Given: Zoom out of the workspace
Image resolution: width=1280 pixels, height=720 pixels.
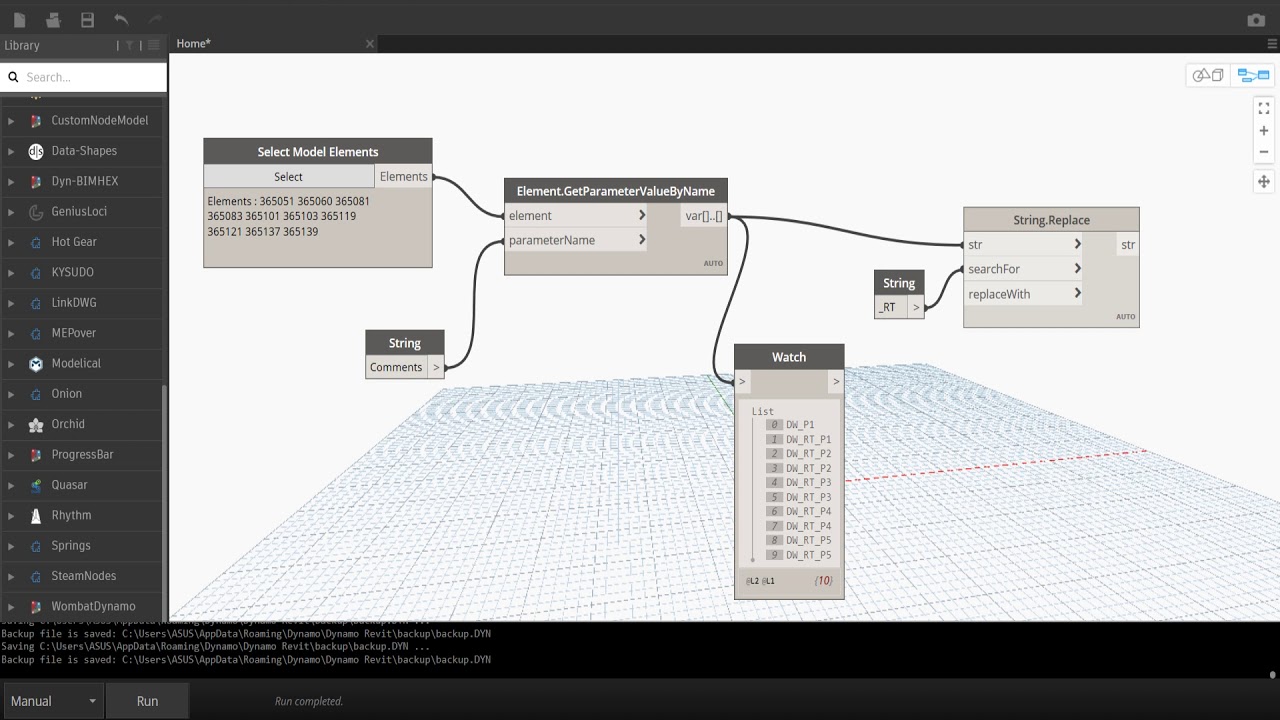Looking at the screenshot, I should tap(1264, 152).
